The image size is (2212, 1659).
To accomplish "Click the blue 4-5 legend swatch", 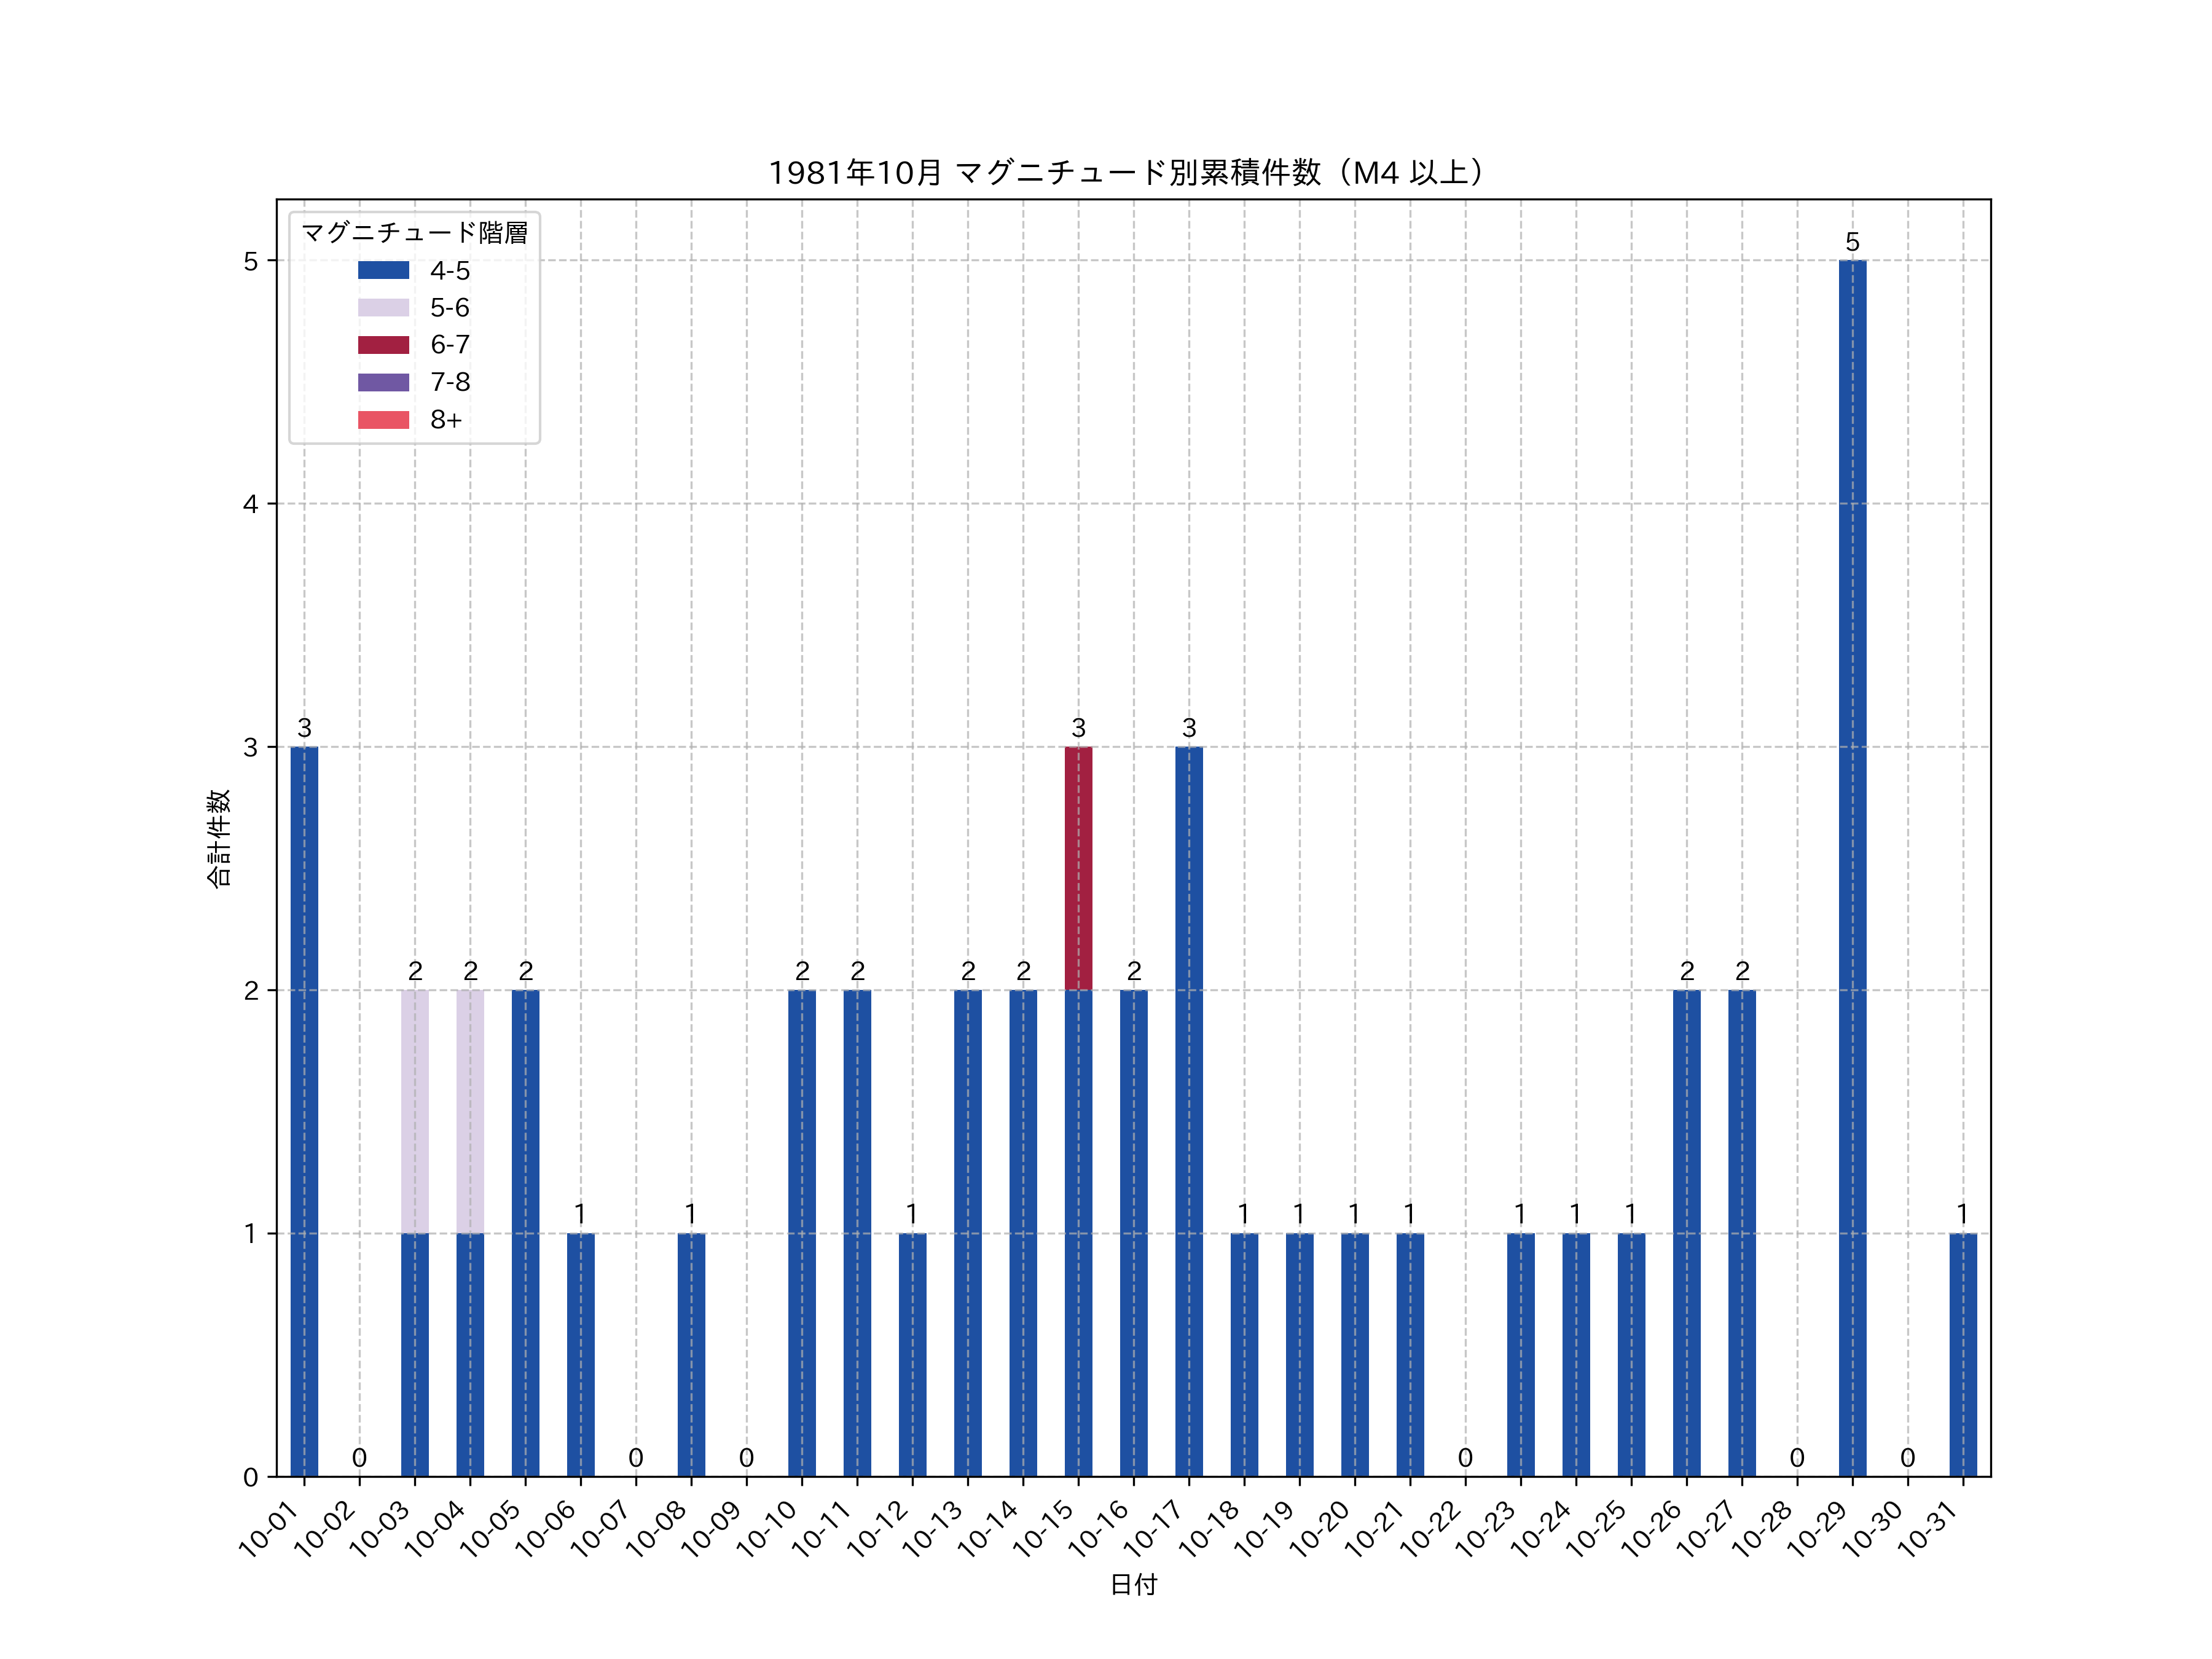I will [383, 270].
